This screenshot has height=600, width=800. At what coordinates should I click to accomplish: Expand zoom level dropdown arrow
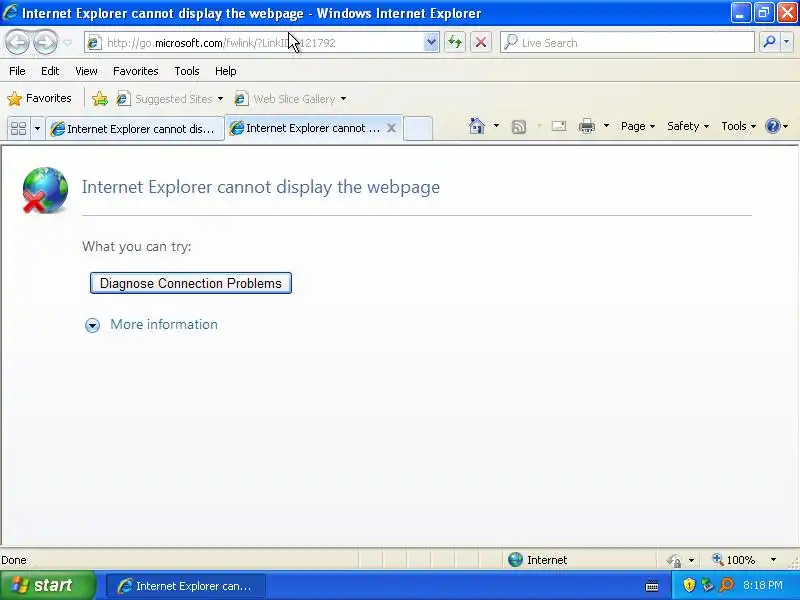pos(773,560)
